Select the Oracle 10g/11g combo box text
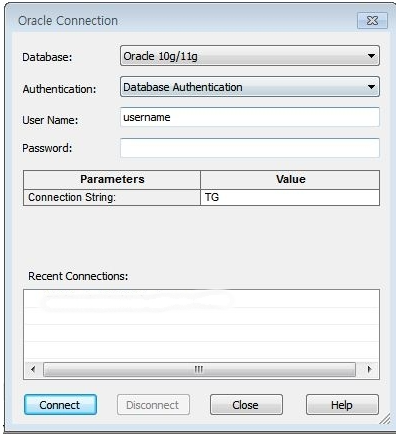This screenshot has width=401, height=439. click(160, 56)
